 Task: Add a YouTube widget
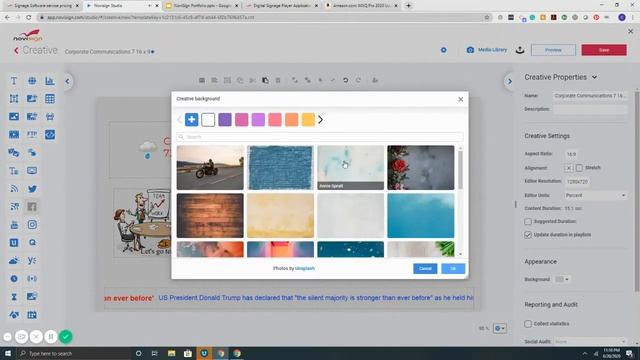click(x=14, y=224)
